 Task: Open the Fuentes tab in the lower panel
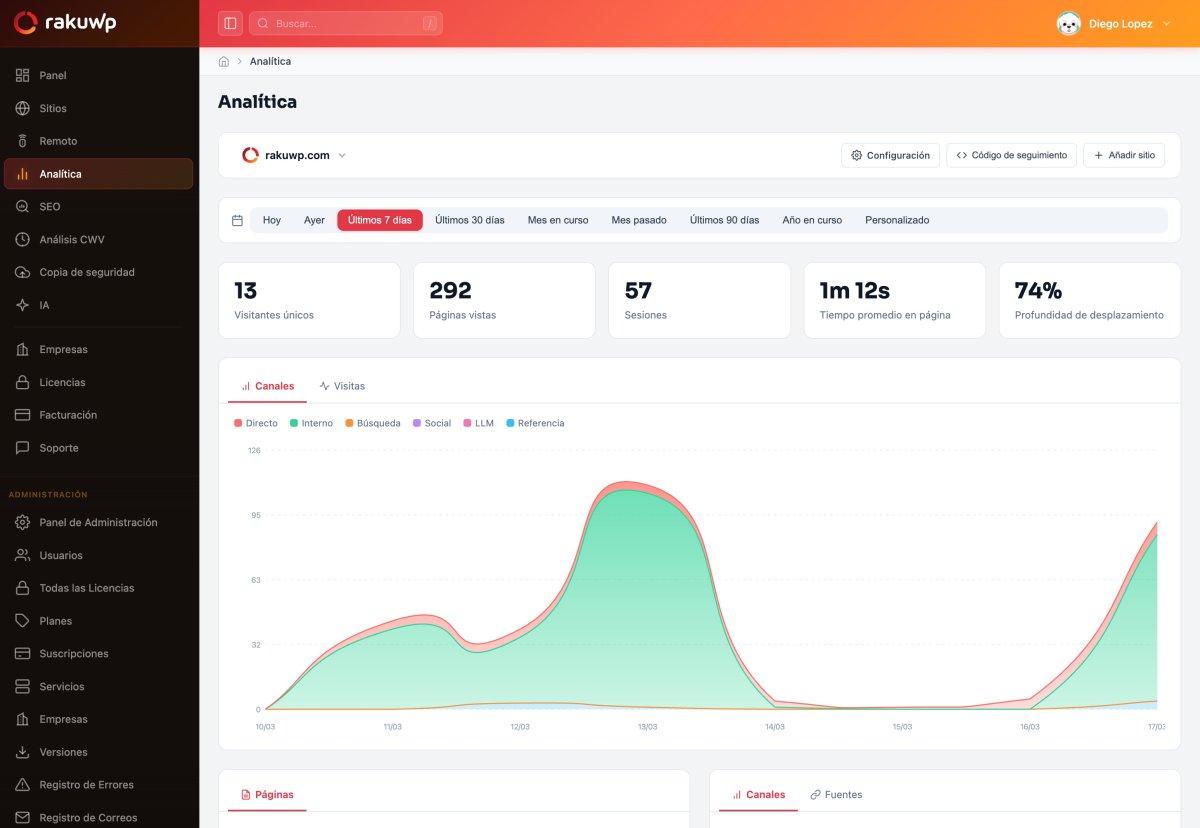coord(836,794)
